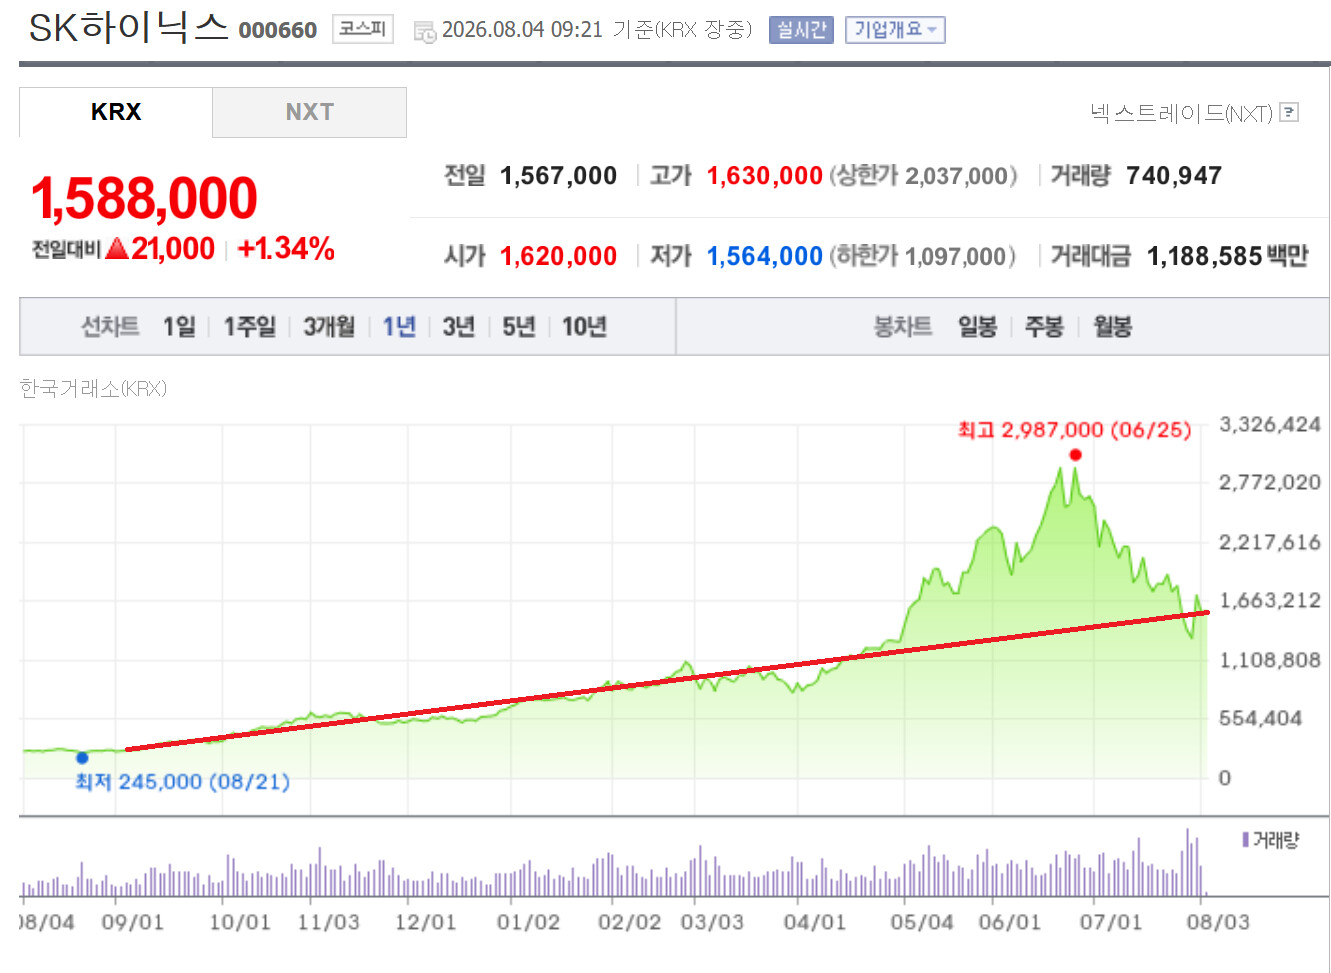Image resolution: width=1331 pixels, height=973 pixels.
Task: Click the 3,326,424 y-axis label
Action: tap(1270, 425)
